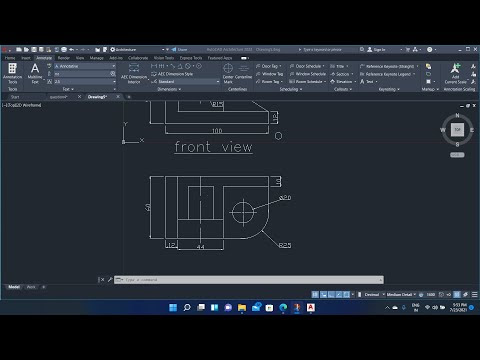Viewport: 480px width, 360px height.
Task: Click the Section callout tool
Action: point(341,74)
